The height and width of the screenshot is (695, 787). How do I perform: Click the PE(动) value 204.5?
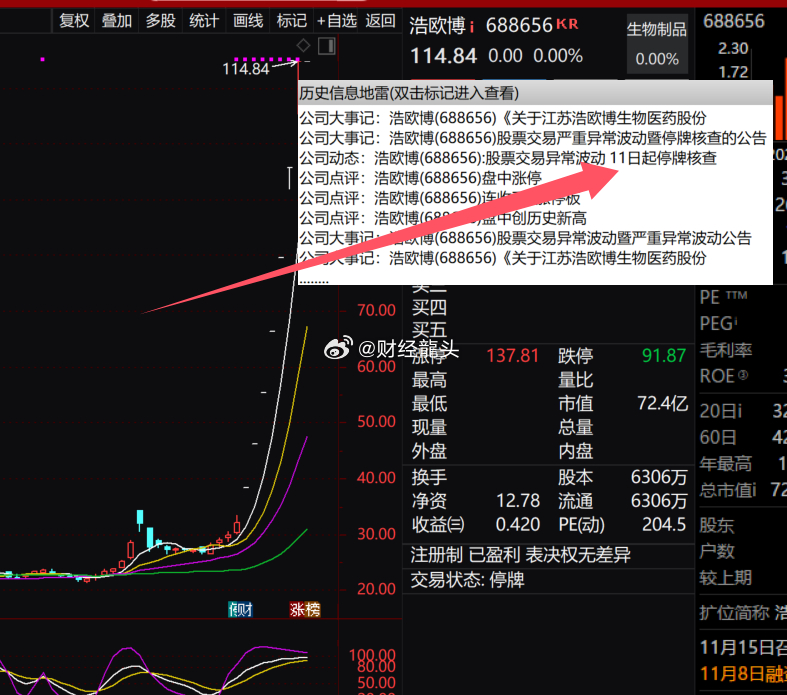click(664, 525)
